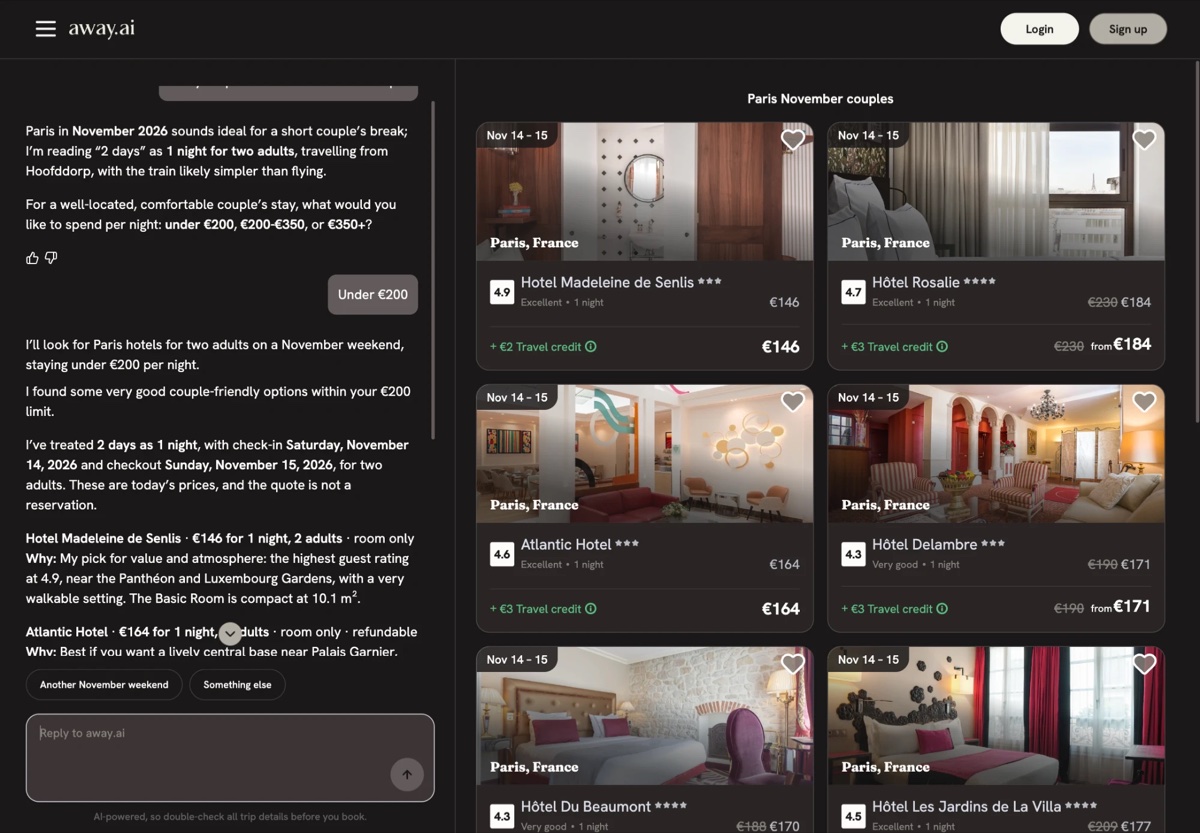Click Hotel Madeleine de Senlis title
Screen dimensions: 1200x833
coord(607,283)
